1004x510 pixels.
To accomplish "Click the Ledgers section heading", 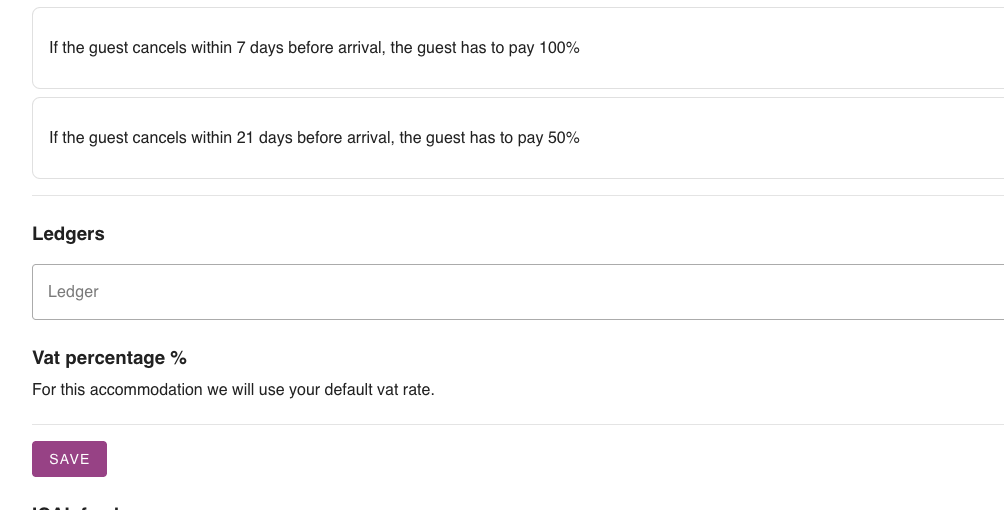I will (68, 234).
